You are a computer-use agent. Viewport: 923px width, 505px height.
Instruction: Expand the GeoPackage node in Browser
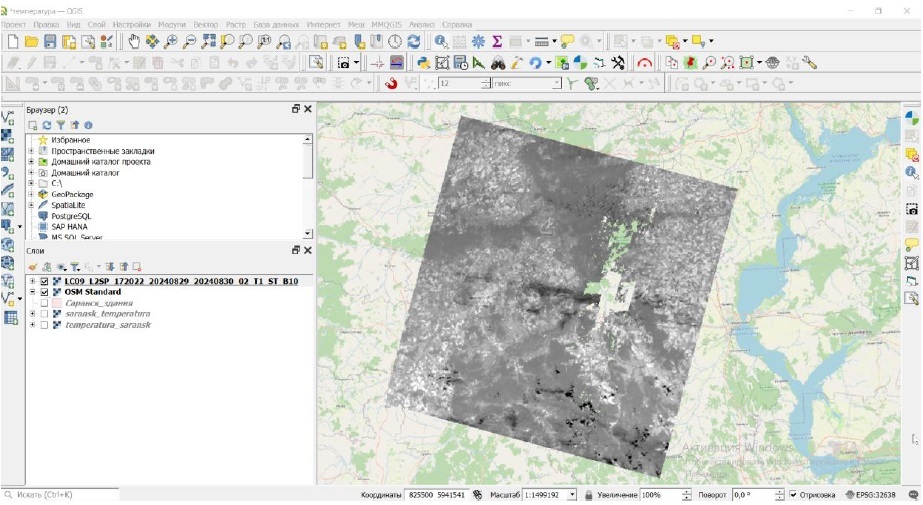tap(32, 194)
